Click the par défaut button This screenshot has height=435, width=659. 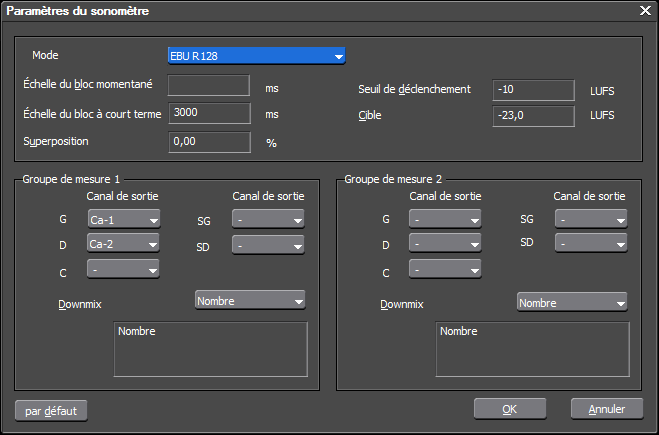coord(51,411)
